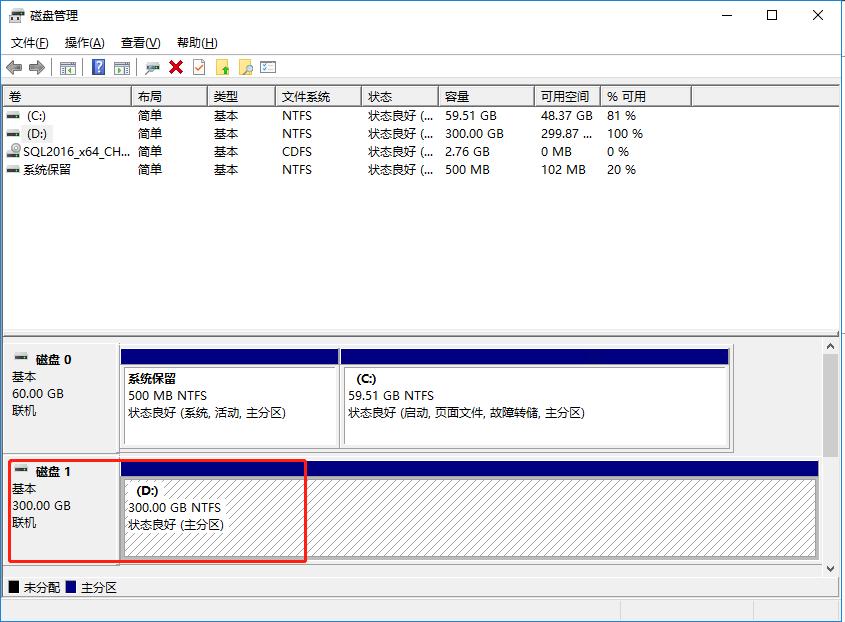Open Help via blue question mark icon
Screen dimensions: 845x622
tap(98, 67)
